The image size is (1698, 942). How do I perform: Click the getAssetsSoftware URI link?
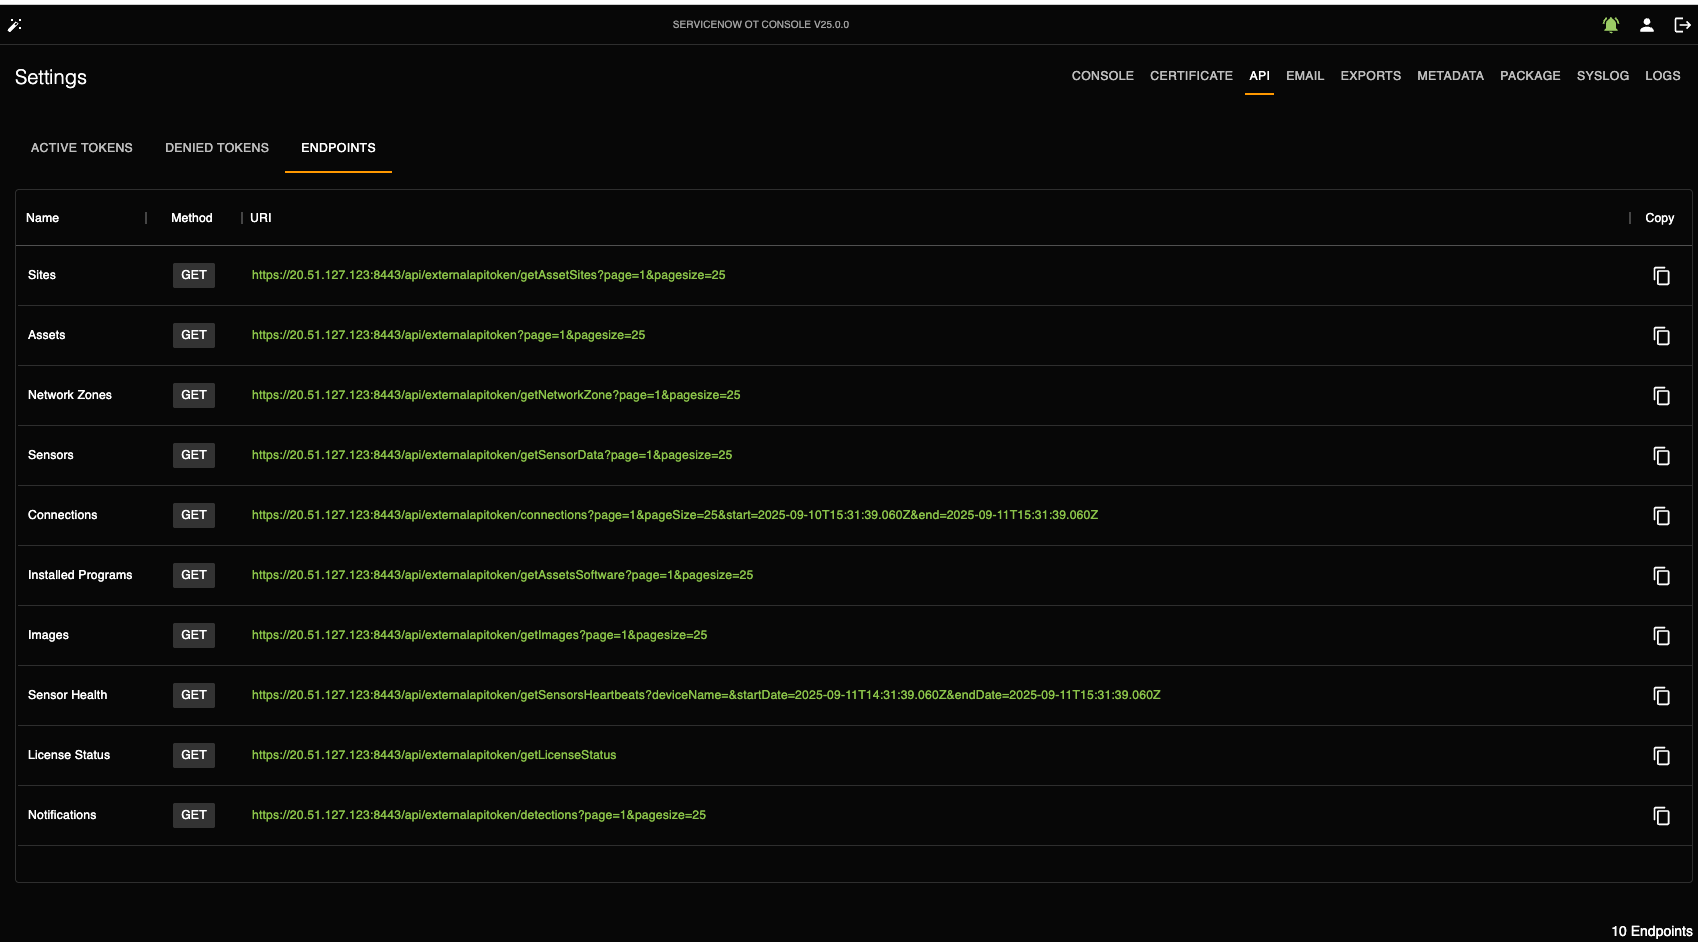502,575
